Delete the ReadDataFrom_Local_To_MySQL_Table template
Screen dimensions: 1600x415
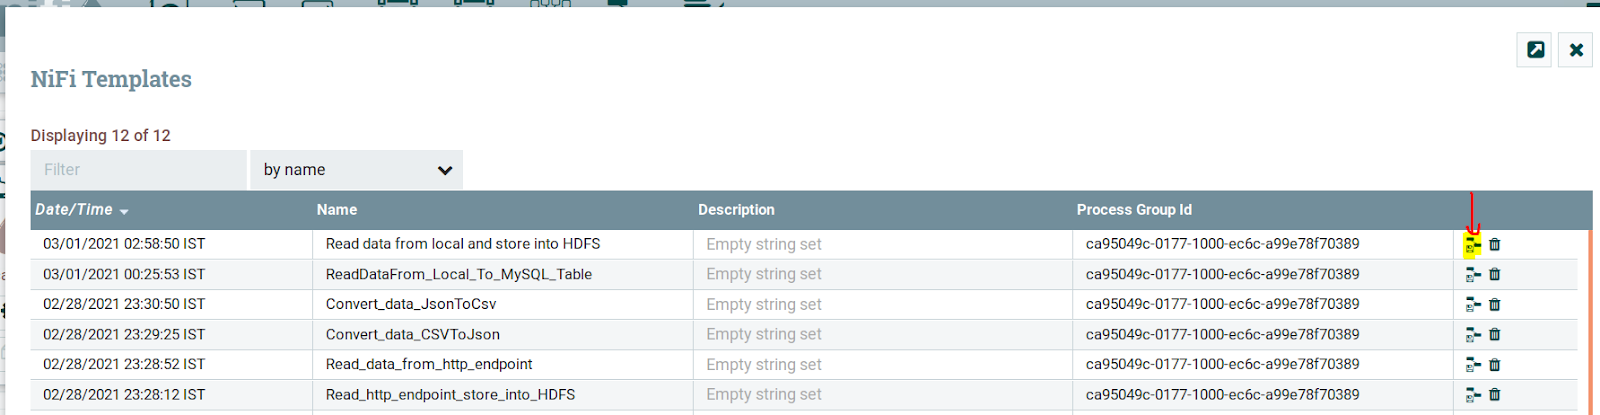click(1495, 274)
